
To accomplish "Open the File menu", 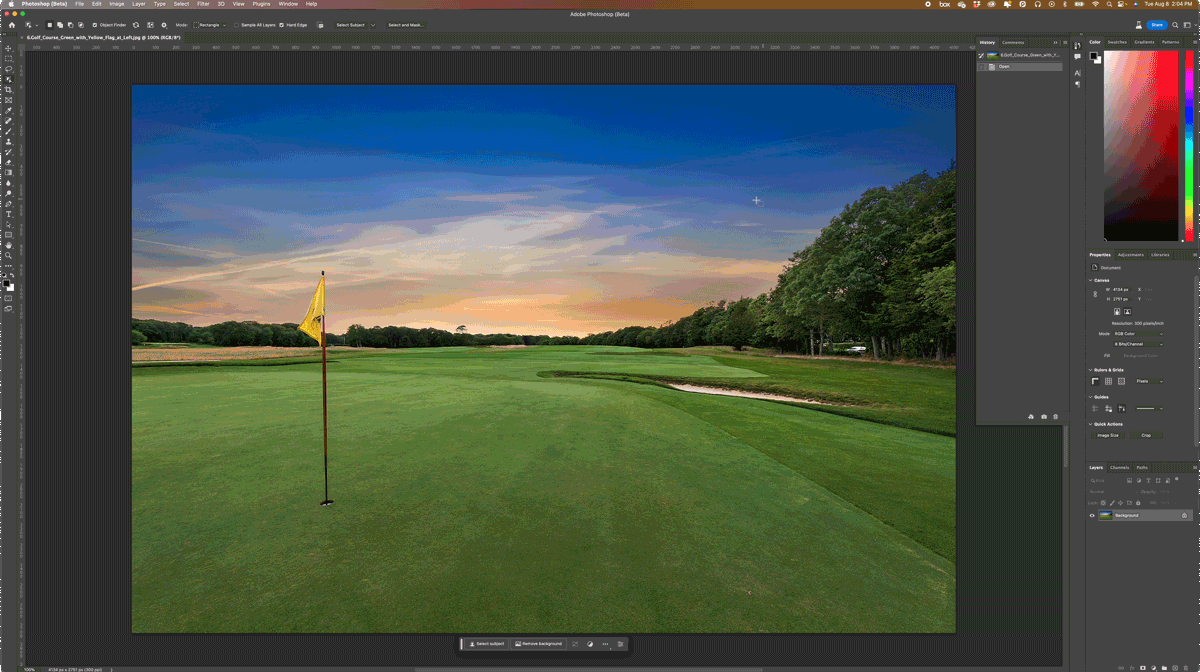I will (79, 4).
